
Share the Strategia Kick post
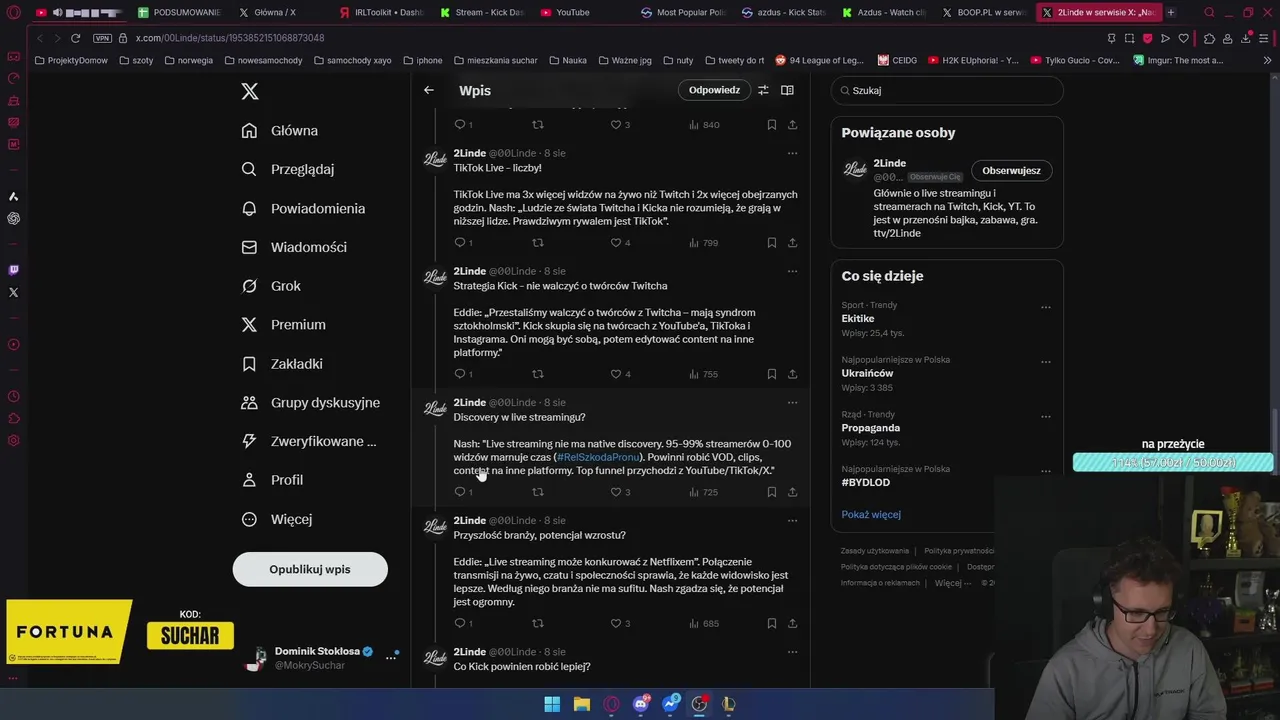click(792, 374)
